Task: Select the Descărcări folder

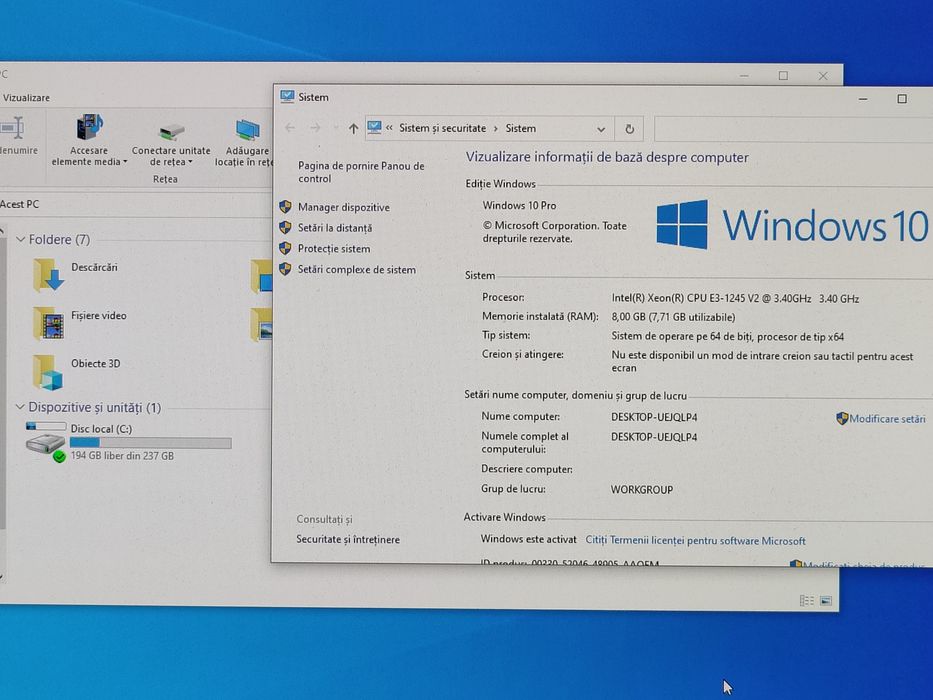Action: (76, 274)
